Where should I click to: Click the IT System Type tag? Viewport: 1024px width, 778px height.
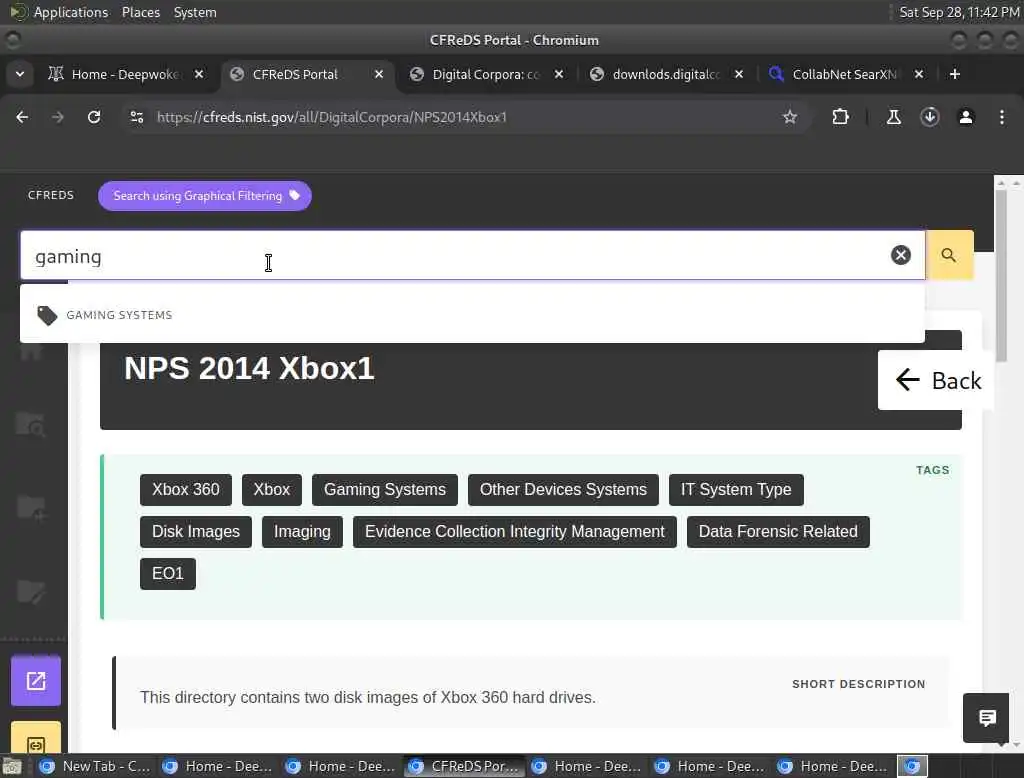(x=736, y=490)
